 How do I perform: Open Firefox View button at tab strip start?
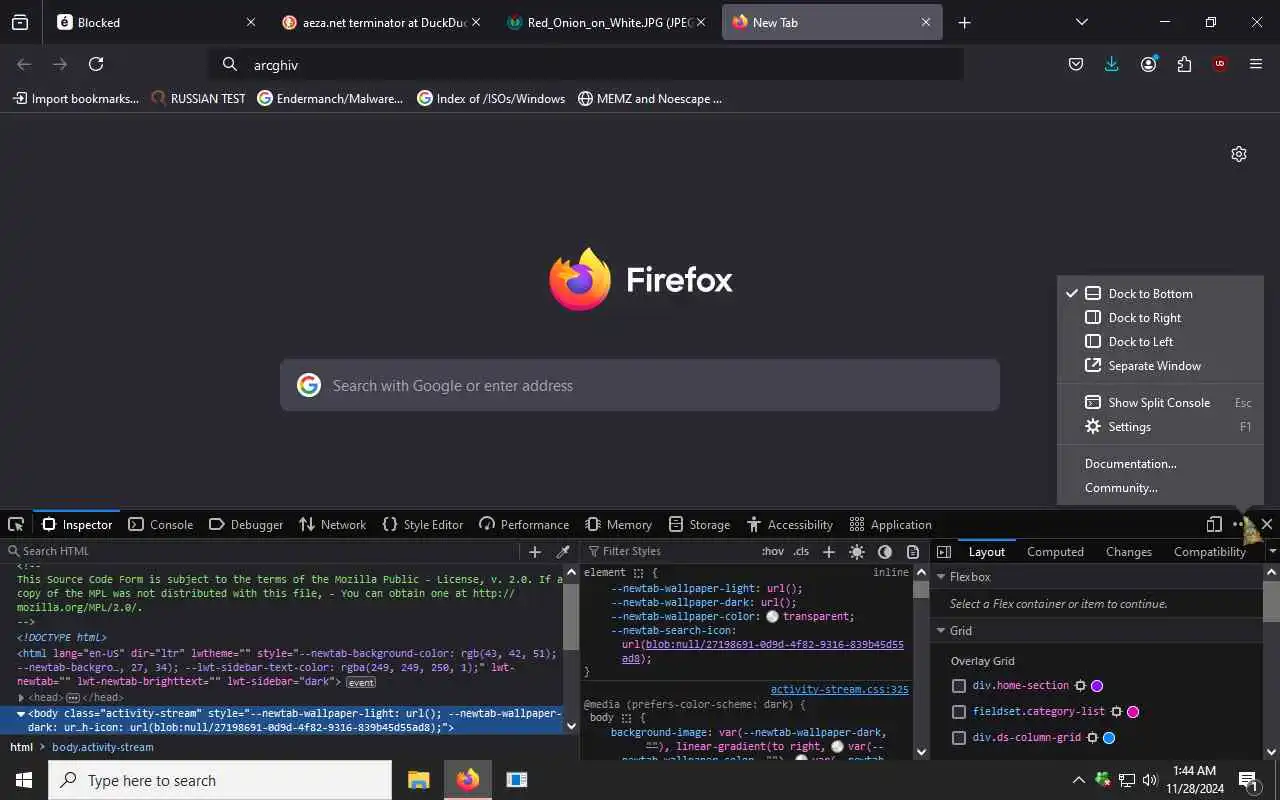point(20,22)
